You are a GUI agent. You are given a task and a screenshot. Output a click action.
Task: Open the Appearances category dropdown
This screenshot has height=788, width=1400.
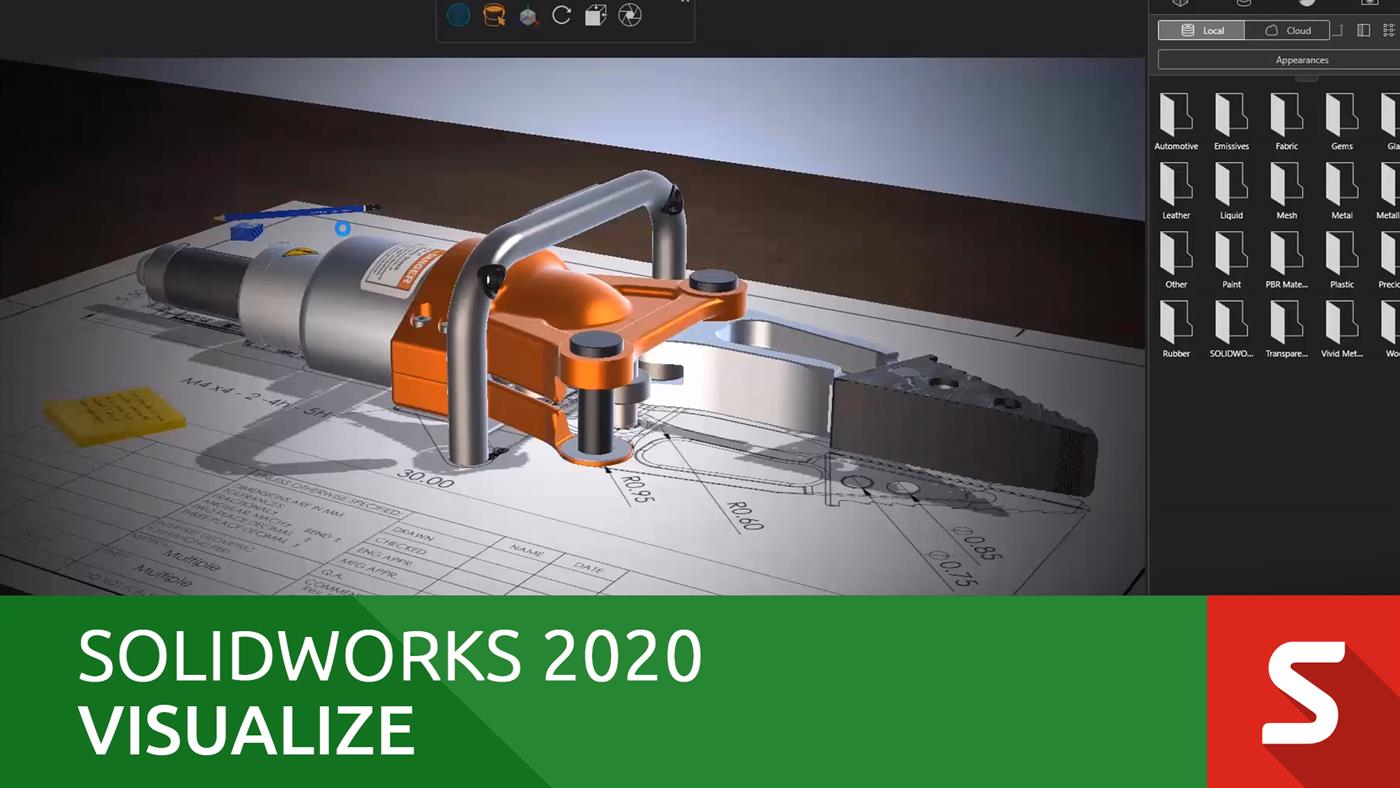tap(1301, 59)
